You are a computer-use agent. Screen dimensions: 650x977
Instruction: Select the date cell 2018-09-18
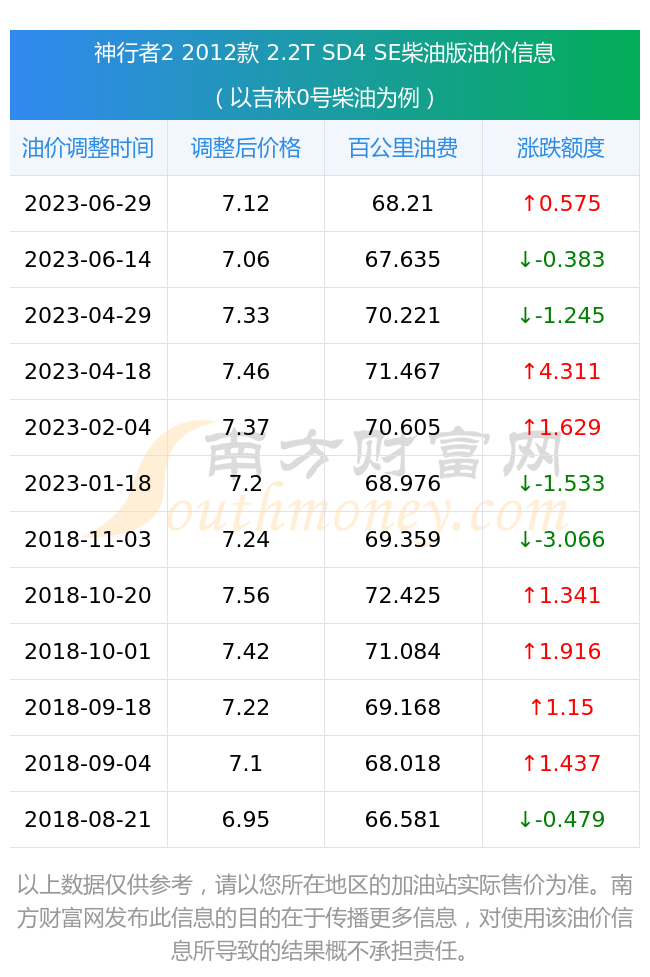click(x=88, y=708)
